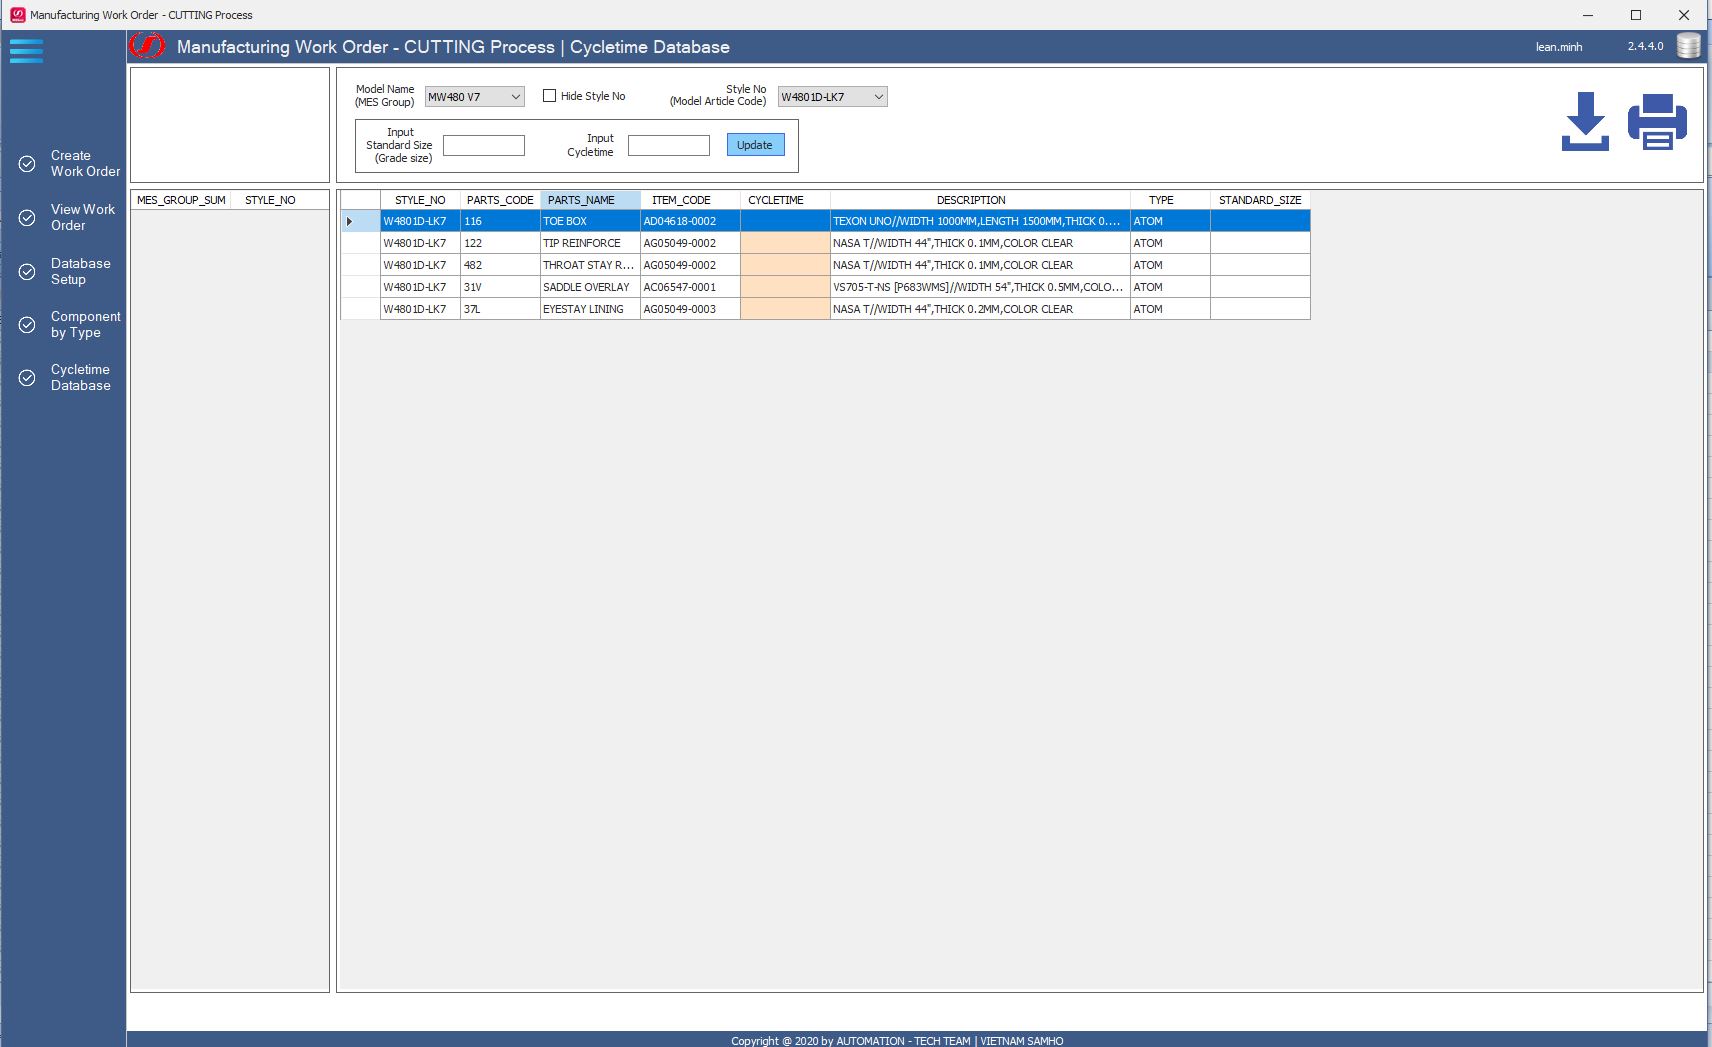Click checkmark icon beside Cycletime Database
1712x1047 pixels.
click(27, 378)
